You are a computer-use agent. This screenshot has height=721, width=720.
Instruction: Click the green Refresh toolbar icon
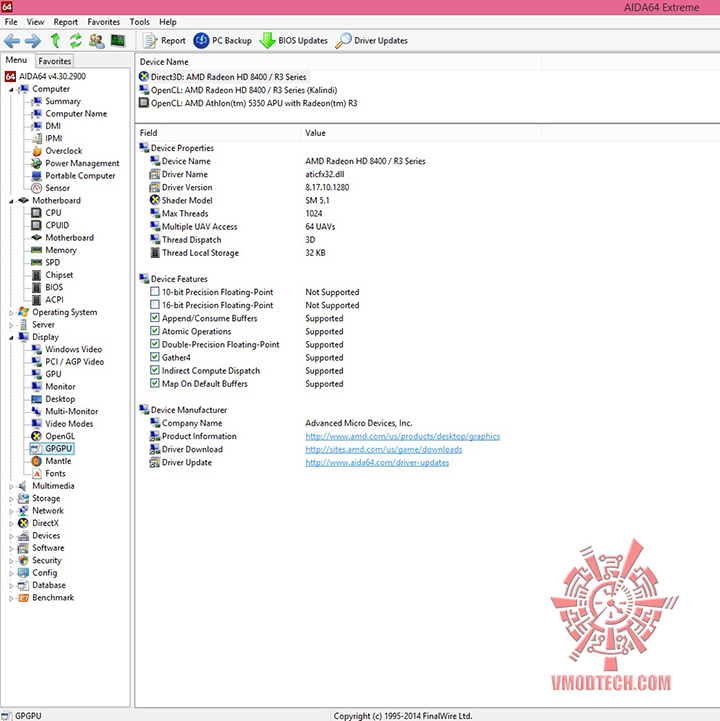[76, 40]
